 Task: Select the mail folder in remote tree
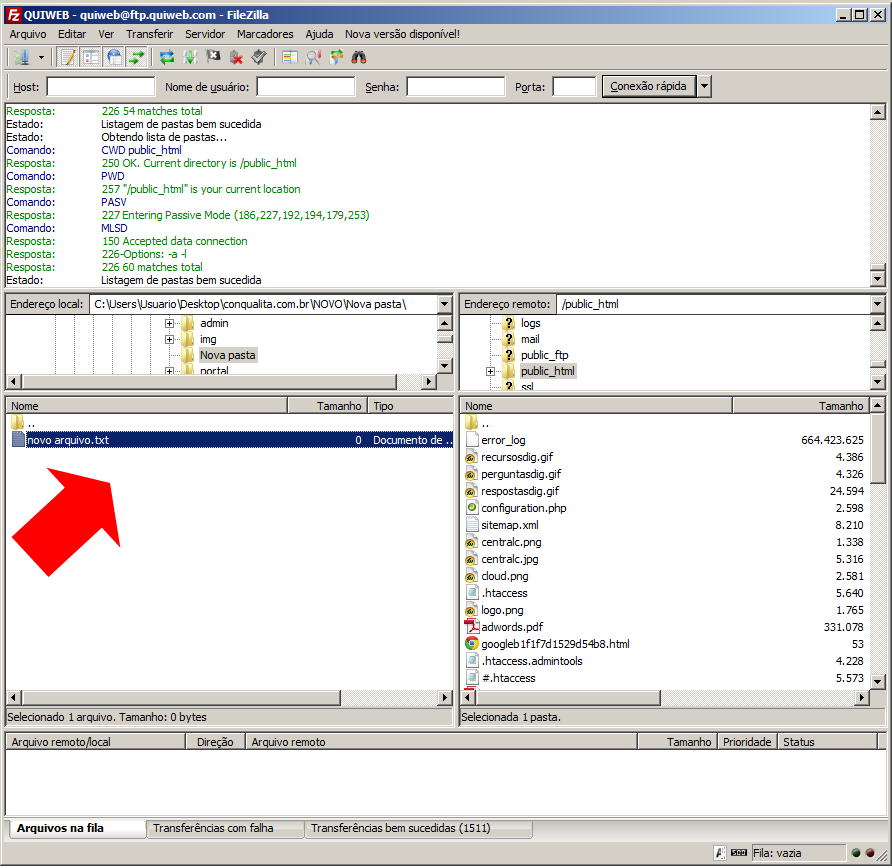coord(530,339)
